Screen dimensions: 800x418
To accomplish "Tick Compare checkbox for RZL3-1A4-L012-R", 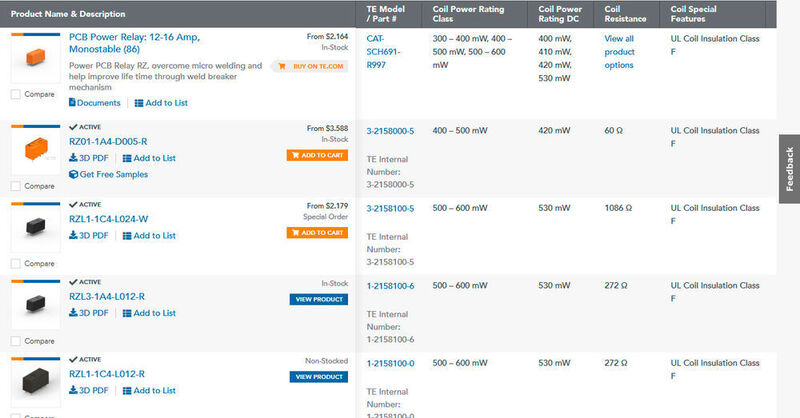I will [x=16, y=341].
